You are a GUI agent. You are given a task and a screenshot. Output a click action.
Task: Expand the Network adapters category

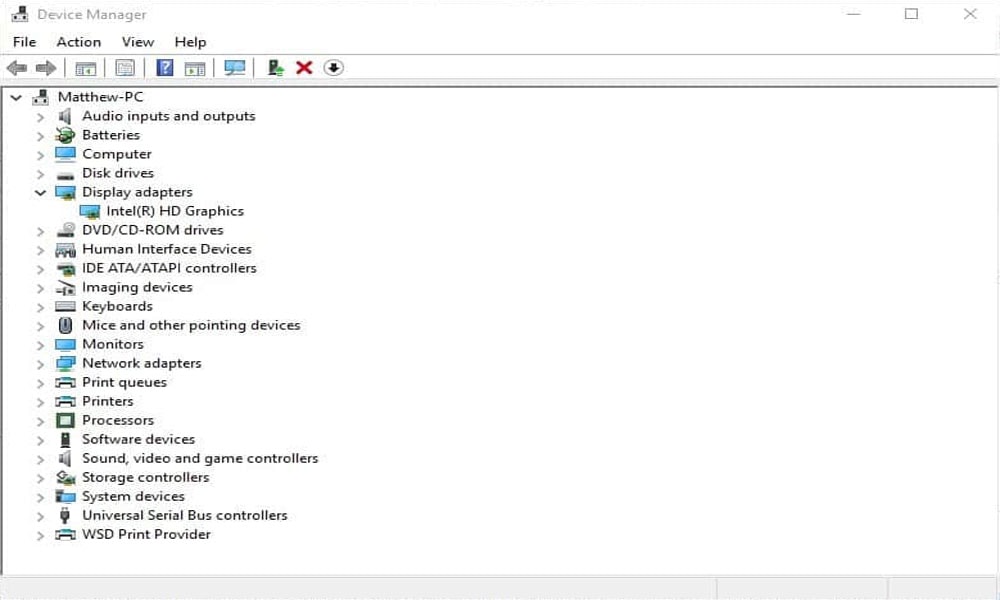(x=40, y=364)
